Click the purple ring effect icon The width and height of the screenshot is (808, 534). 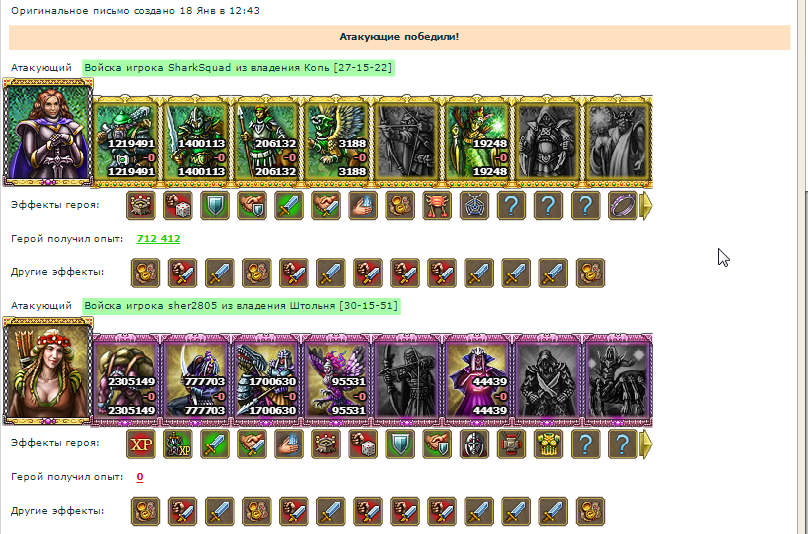[x=622, y=206]
